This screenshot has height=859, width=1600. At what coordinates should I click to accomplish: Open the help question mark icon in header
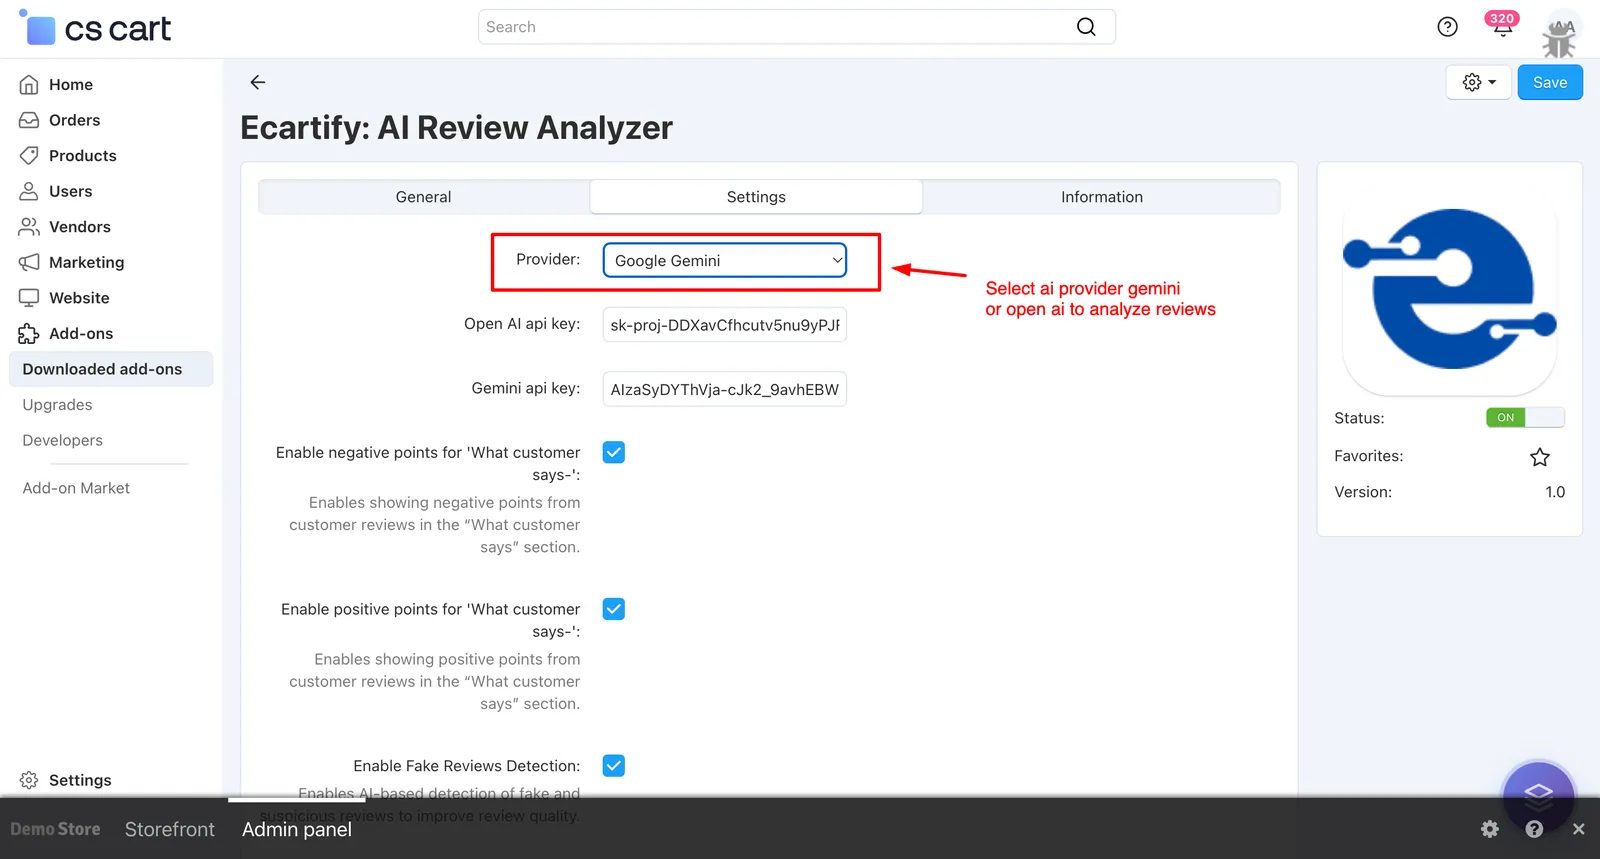click(1447, 27)
